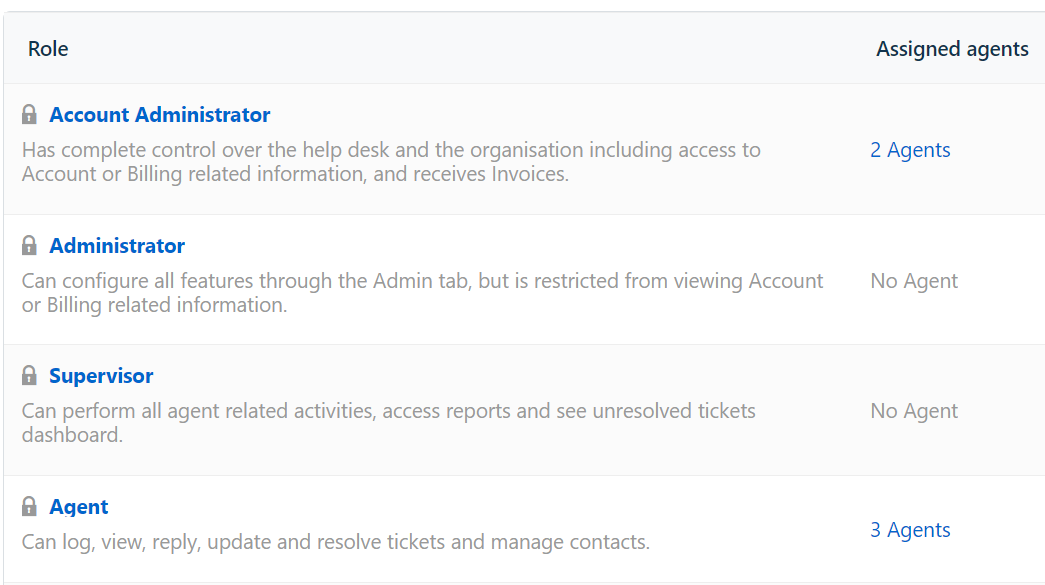The width and height of the screenshot is (1045, 585).
Task: Open the Account Administrator role
Action: (160, 115)
